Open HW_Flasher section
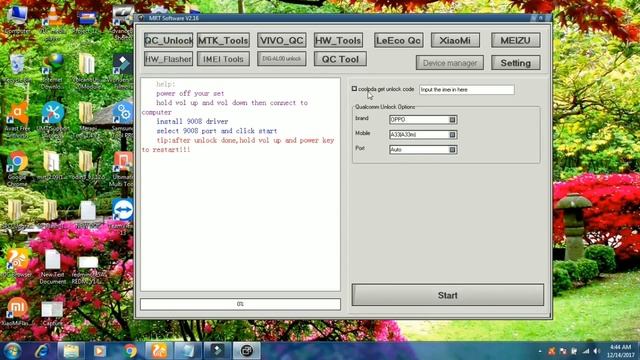The height and width of the screenshot is (360, 640). [x=168, y=59]
